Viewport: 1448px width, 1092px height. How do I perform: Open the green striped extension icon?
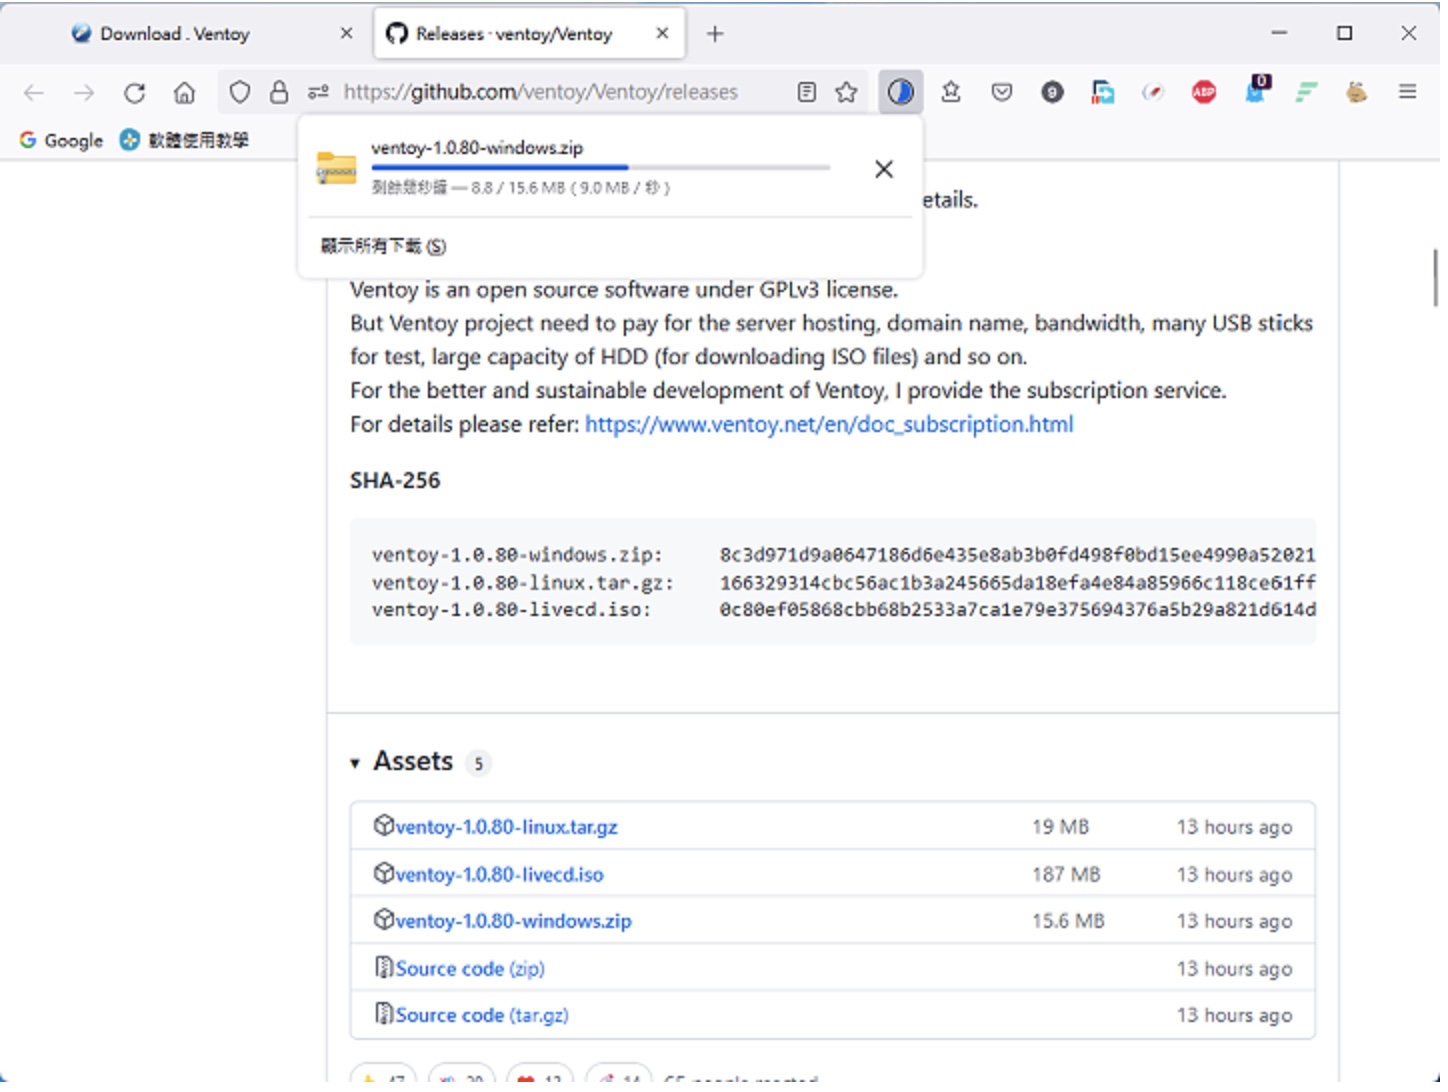click(x=1307, y=93)
